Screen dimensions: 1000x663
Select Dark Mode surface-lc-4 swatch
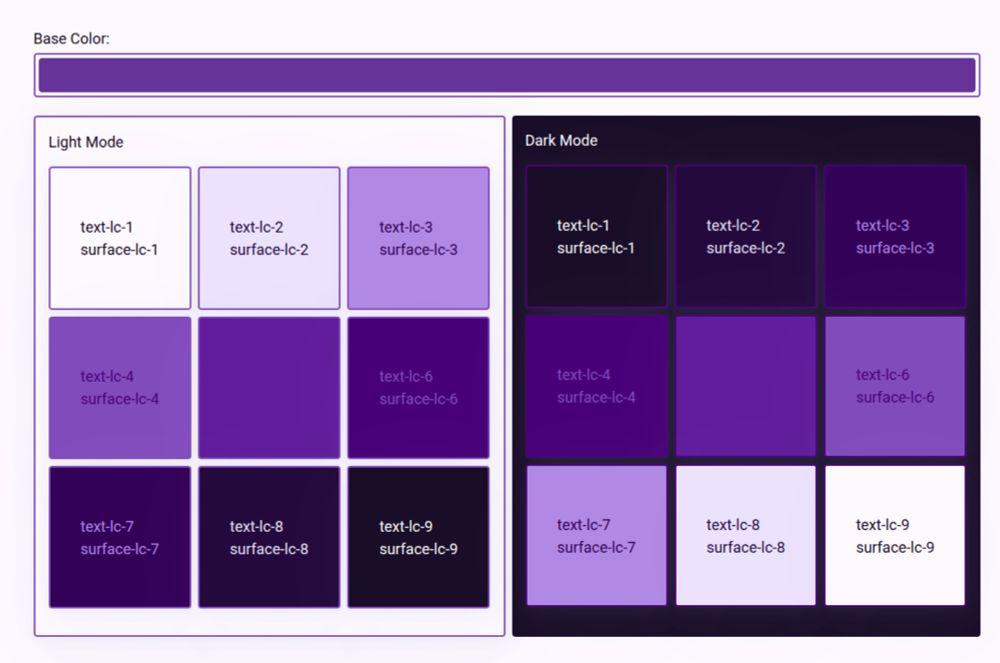(x=596, y=386)
